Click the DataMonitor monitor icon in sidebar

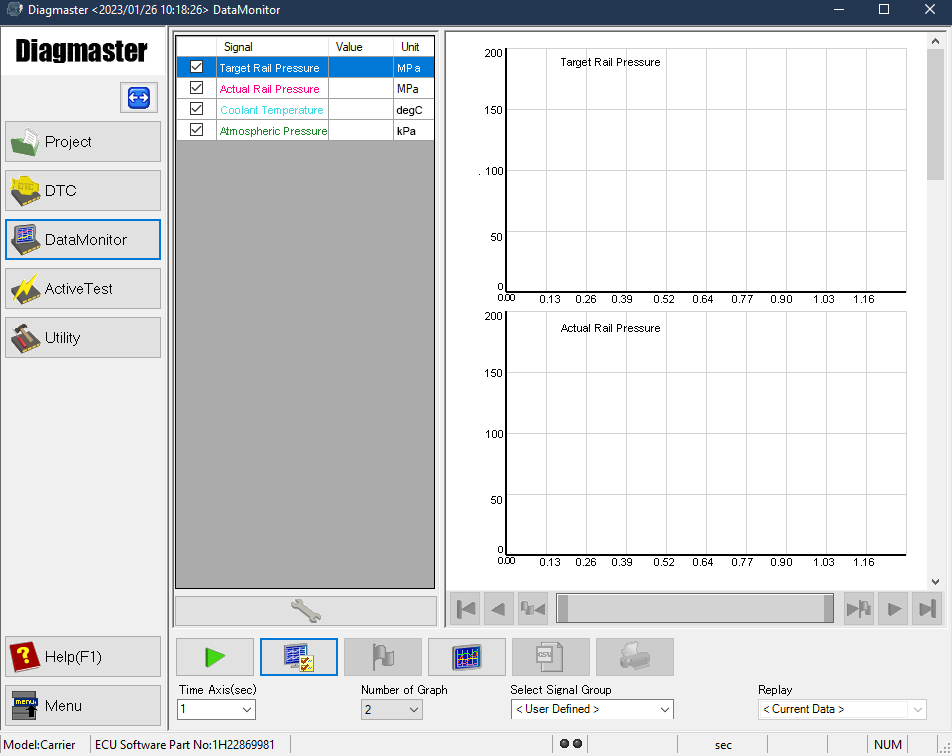click(x=25, y=240)
